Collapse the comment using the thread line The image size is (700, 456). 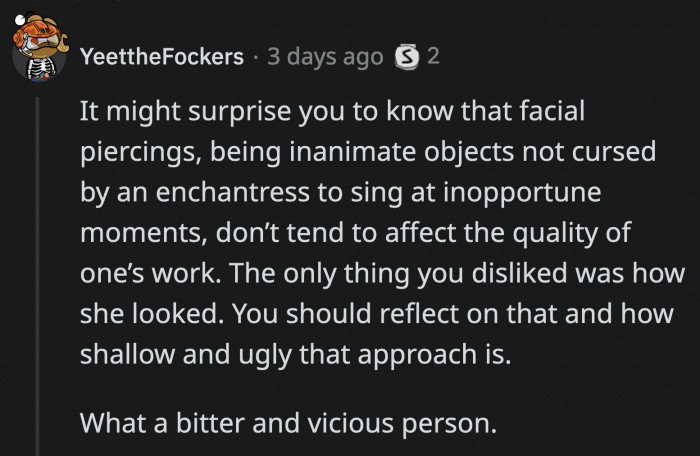[x=39, y=270]
